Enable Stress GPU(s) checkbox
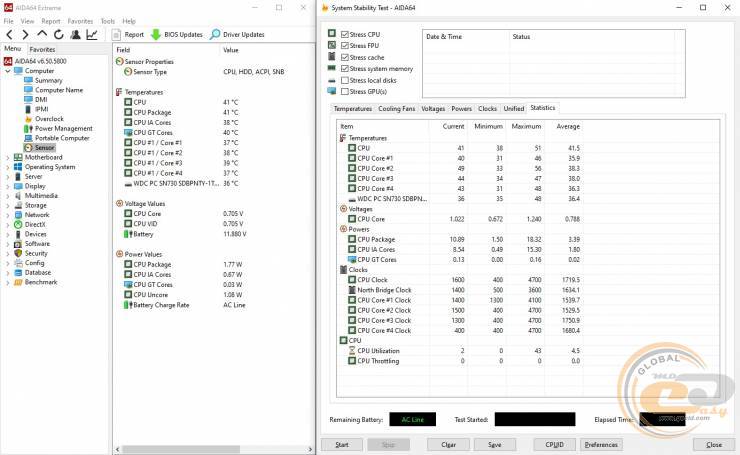Viewport: 740px width, 455px height. pos(345,92)
